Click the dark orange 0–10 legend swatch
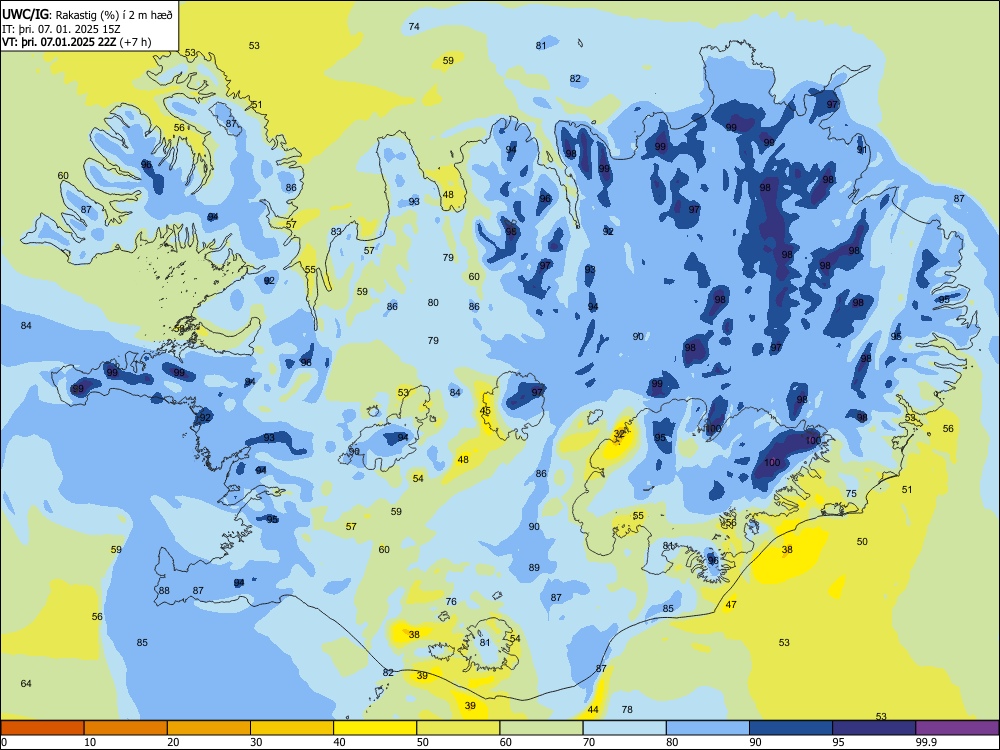This screenshot has width=1000, height=750. pyautogui.click(x=42, y=728)
